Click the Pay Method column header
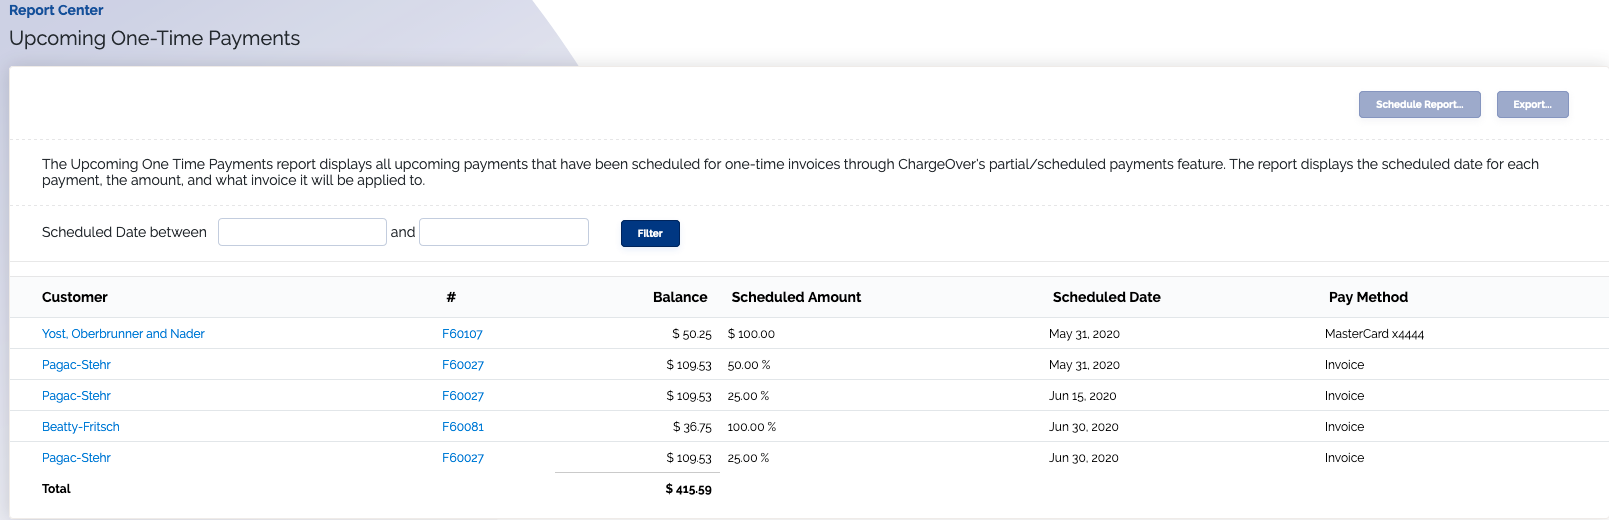This screenshot has height=520, width=1609. coord(1368,297)
